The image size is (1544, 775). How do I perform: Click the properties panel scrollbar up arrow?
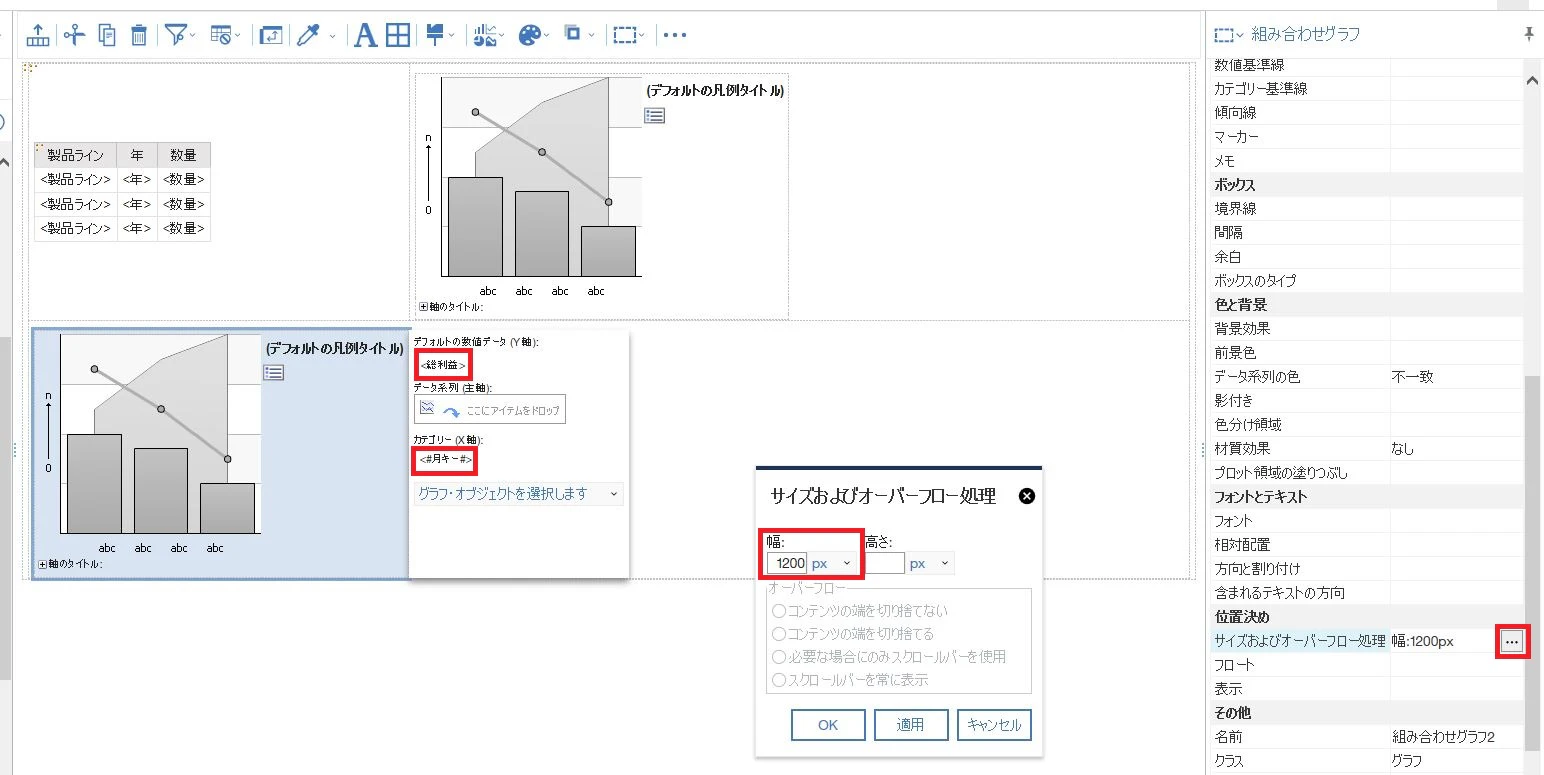click(x=1533, y=81)
